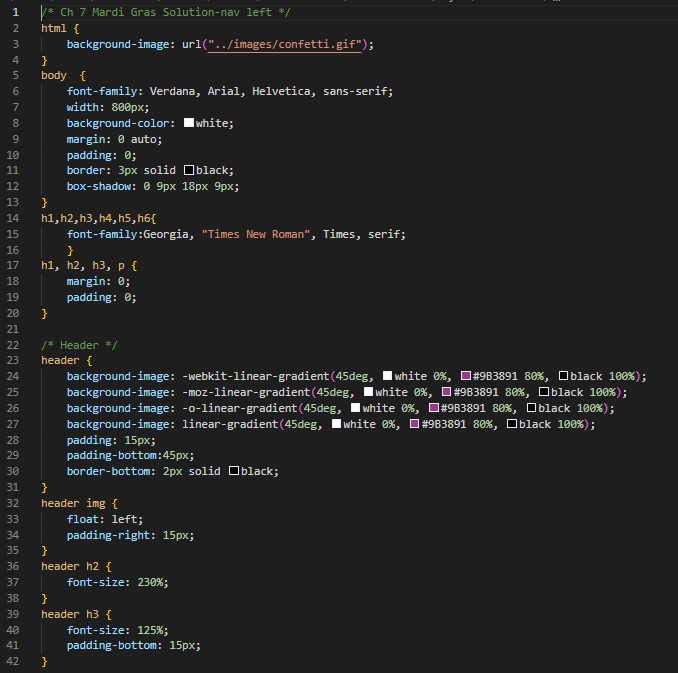Click line number 42 in the gutter

pos(13,661)
